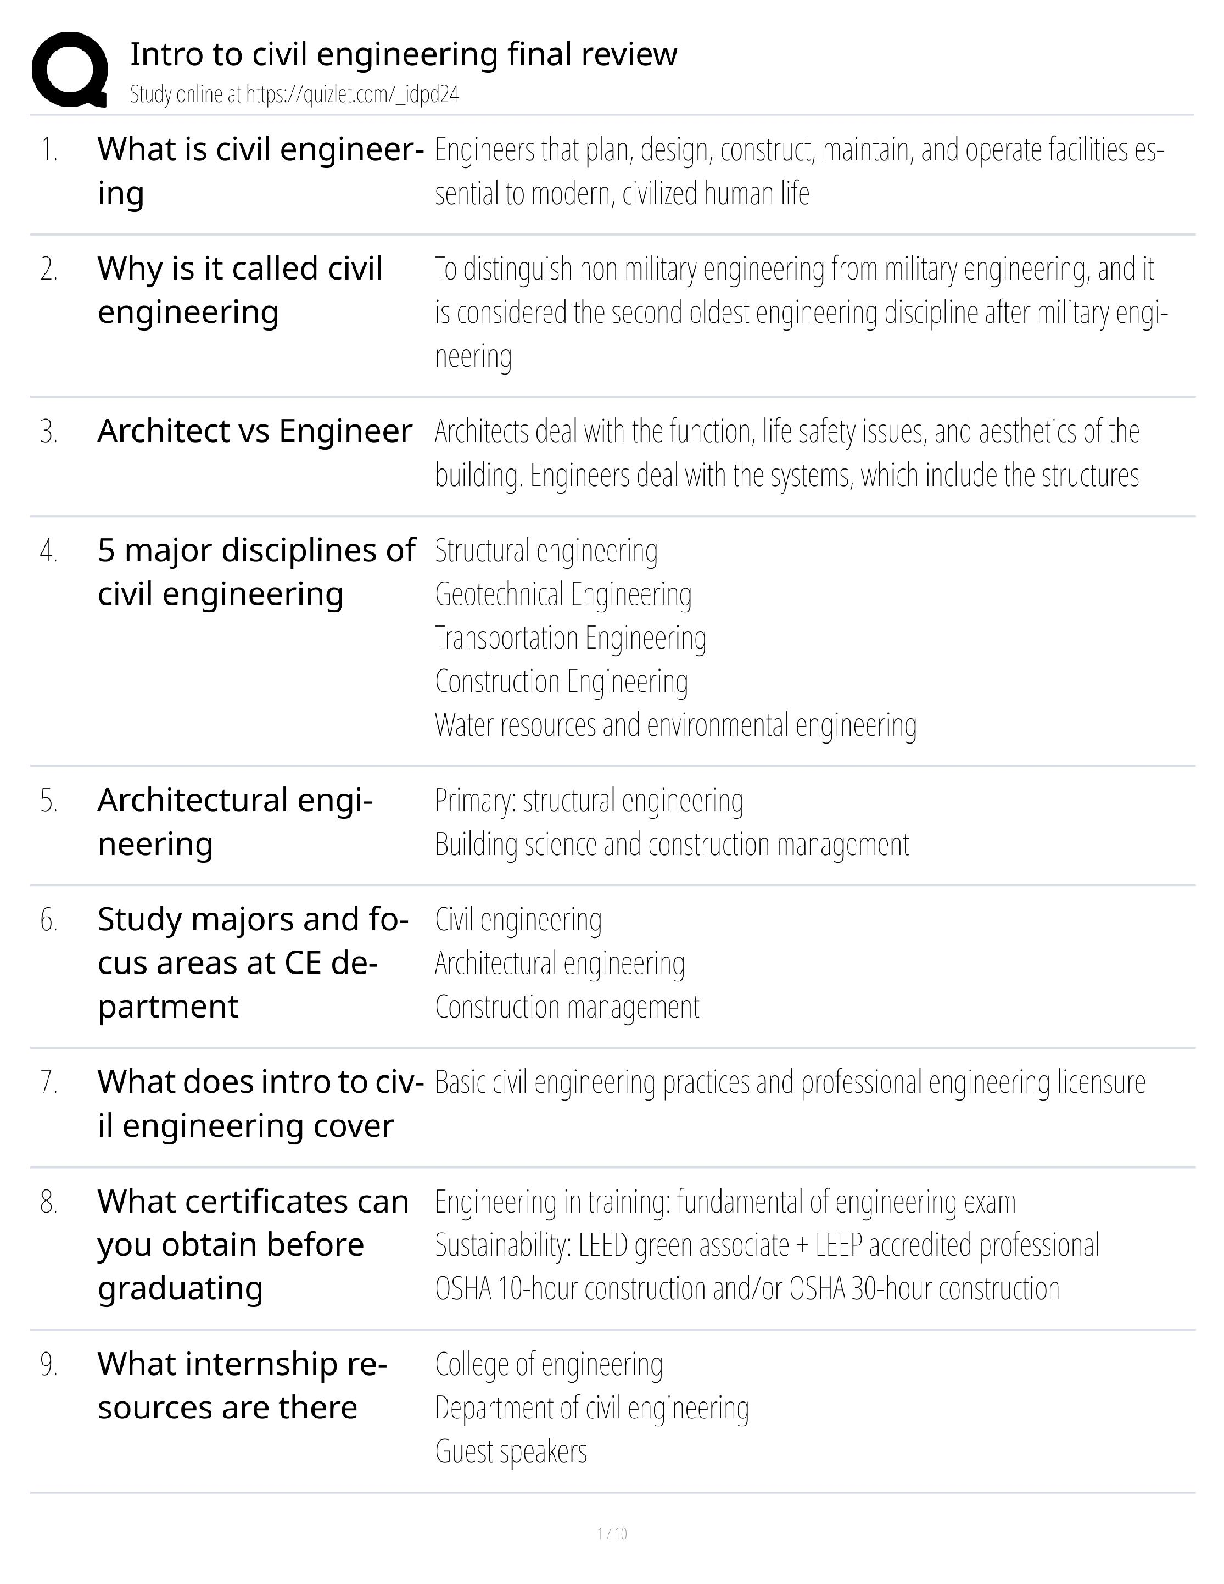Click the 'Basic civil engineering practices' definition
1224x1584 pixels.
(x=790, y=1082)
